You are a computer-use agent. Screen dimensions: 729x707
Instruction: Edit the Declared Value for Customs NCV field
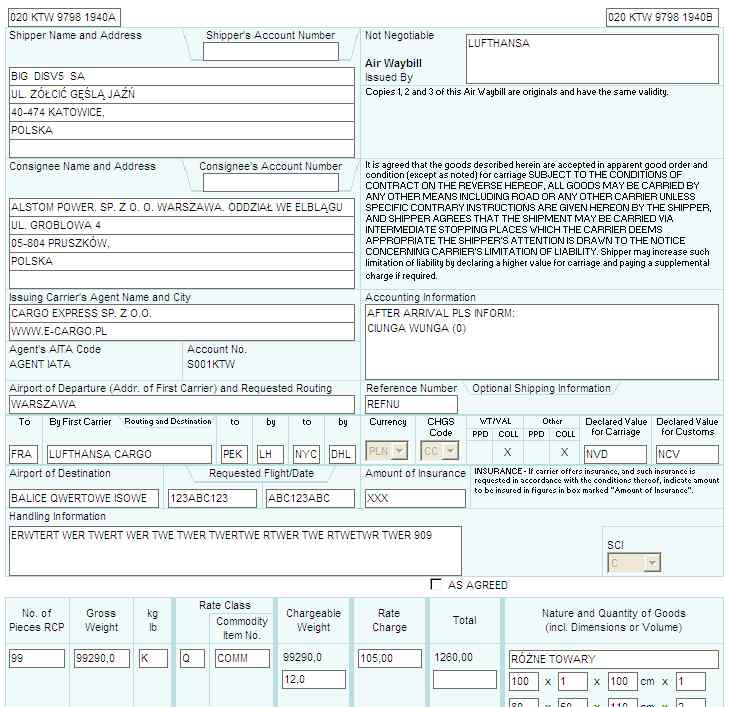(x=687, y=454)
